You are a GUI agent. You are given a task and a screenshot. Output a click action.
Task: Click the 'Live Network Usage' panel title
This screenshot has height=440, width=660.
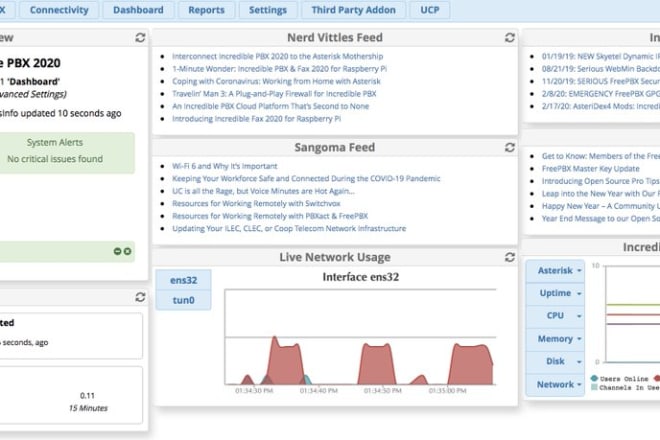(335, 257)
